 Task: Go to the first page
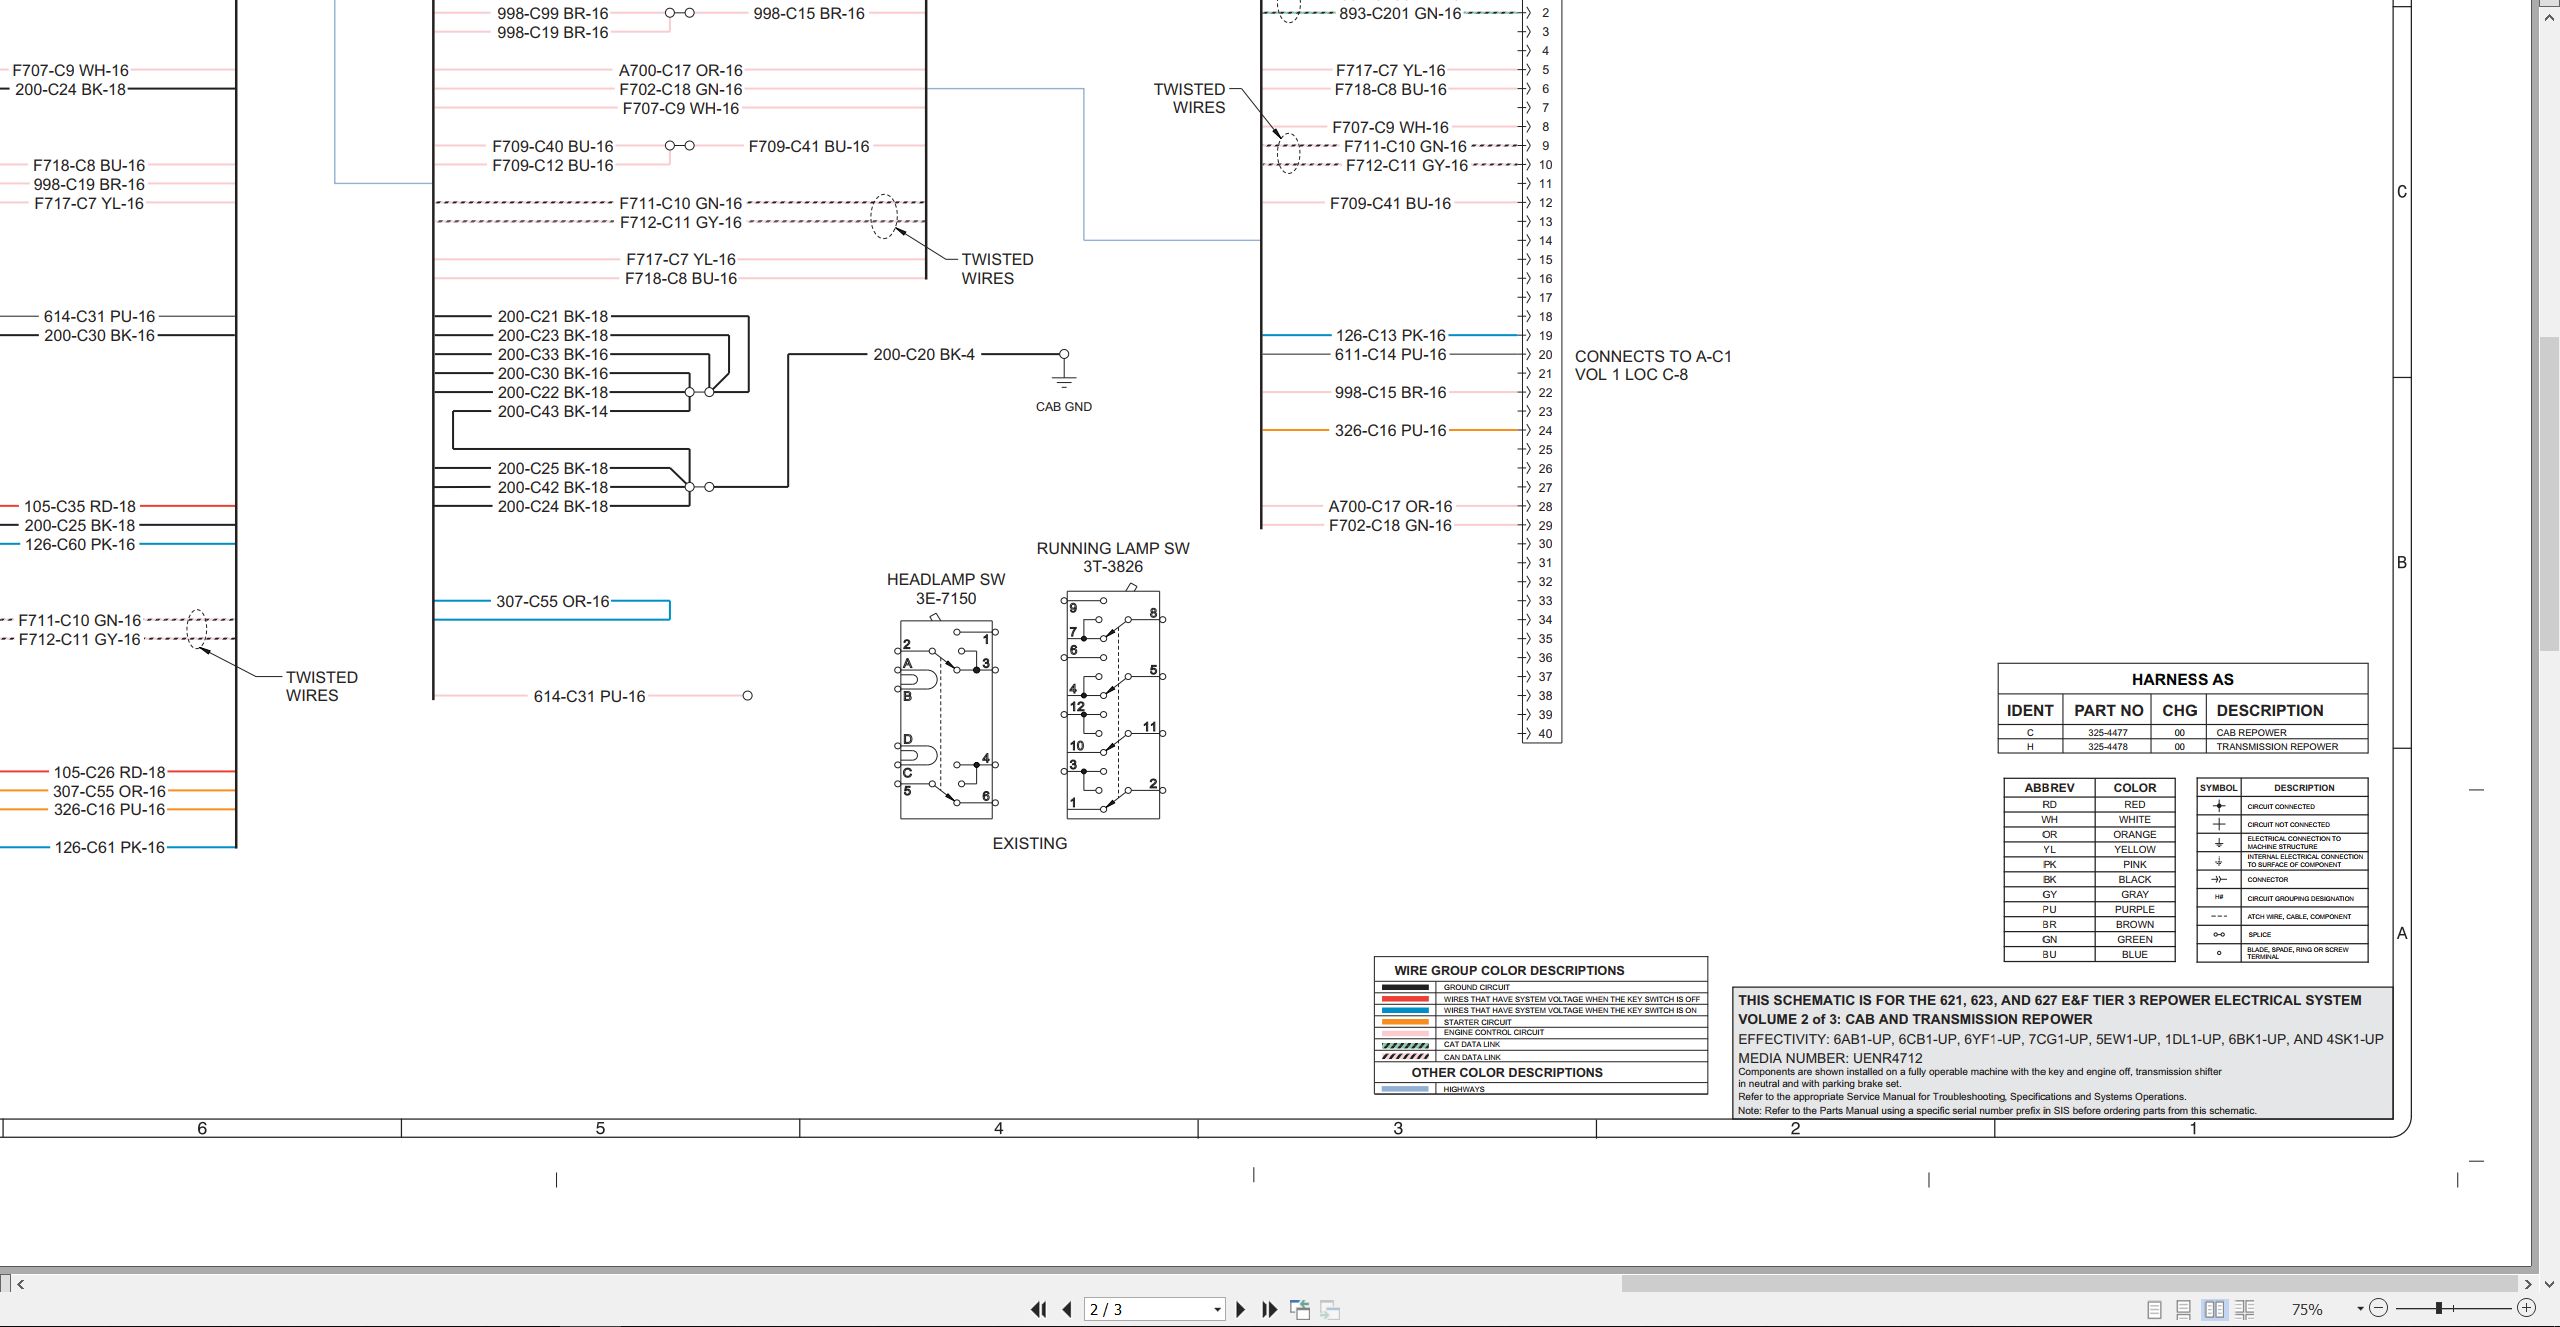[1038, 1309]
